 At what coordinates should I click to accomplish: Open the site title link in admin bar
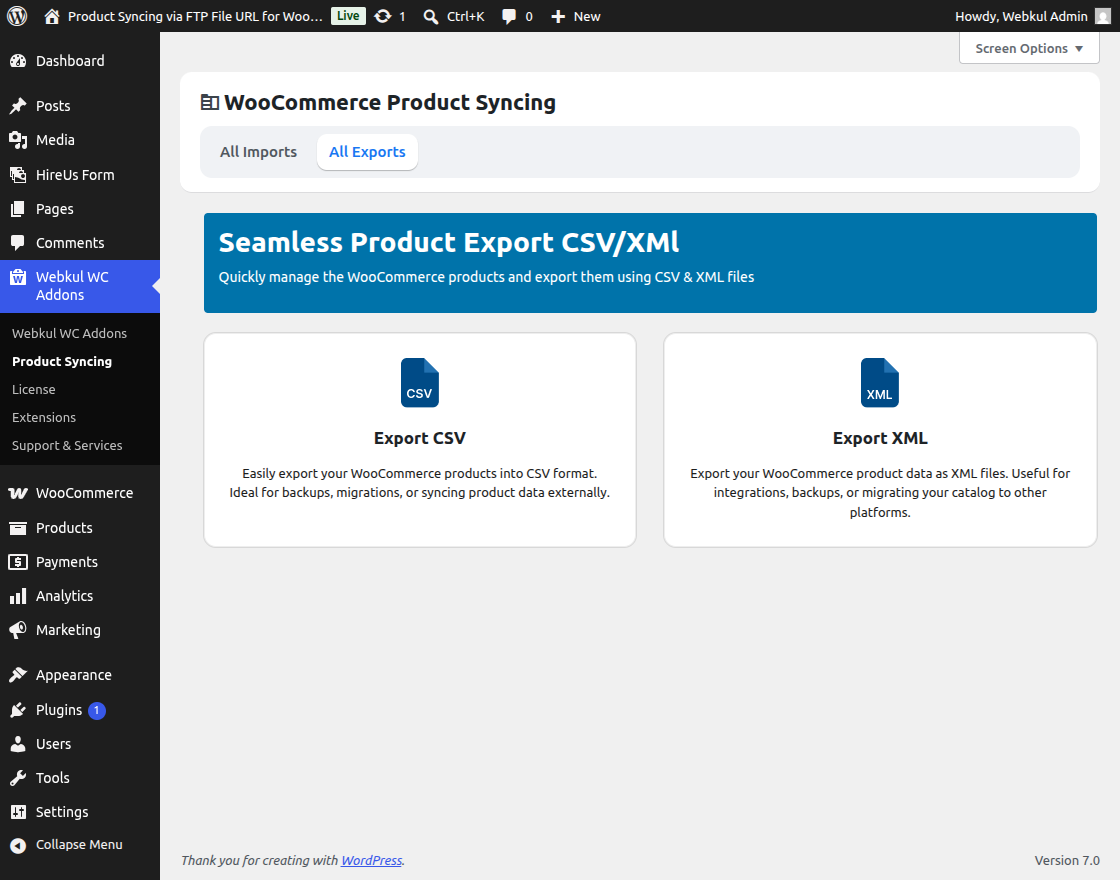pos(195,16)
